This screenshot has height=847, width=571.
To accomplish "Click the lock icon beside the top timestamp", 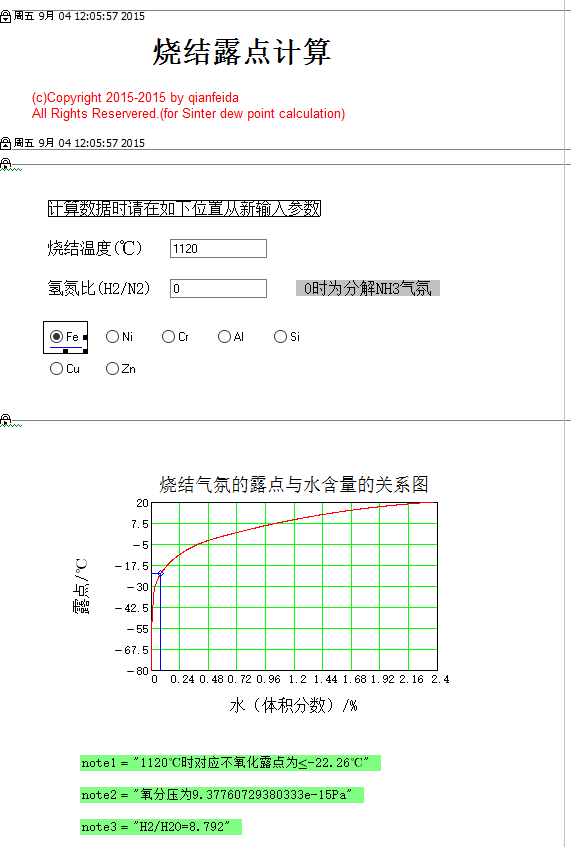I will [5, 17].
